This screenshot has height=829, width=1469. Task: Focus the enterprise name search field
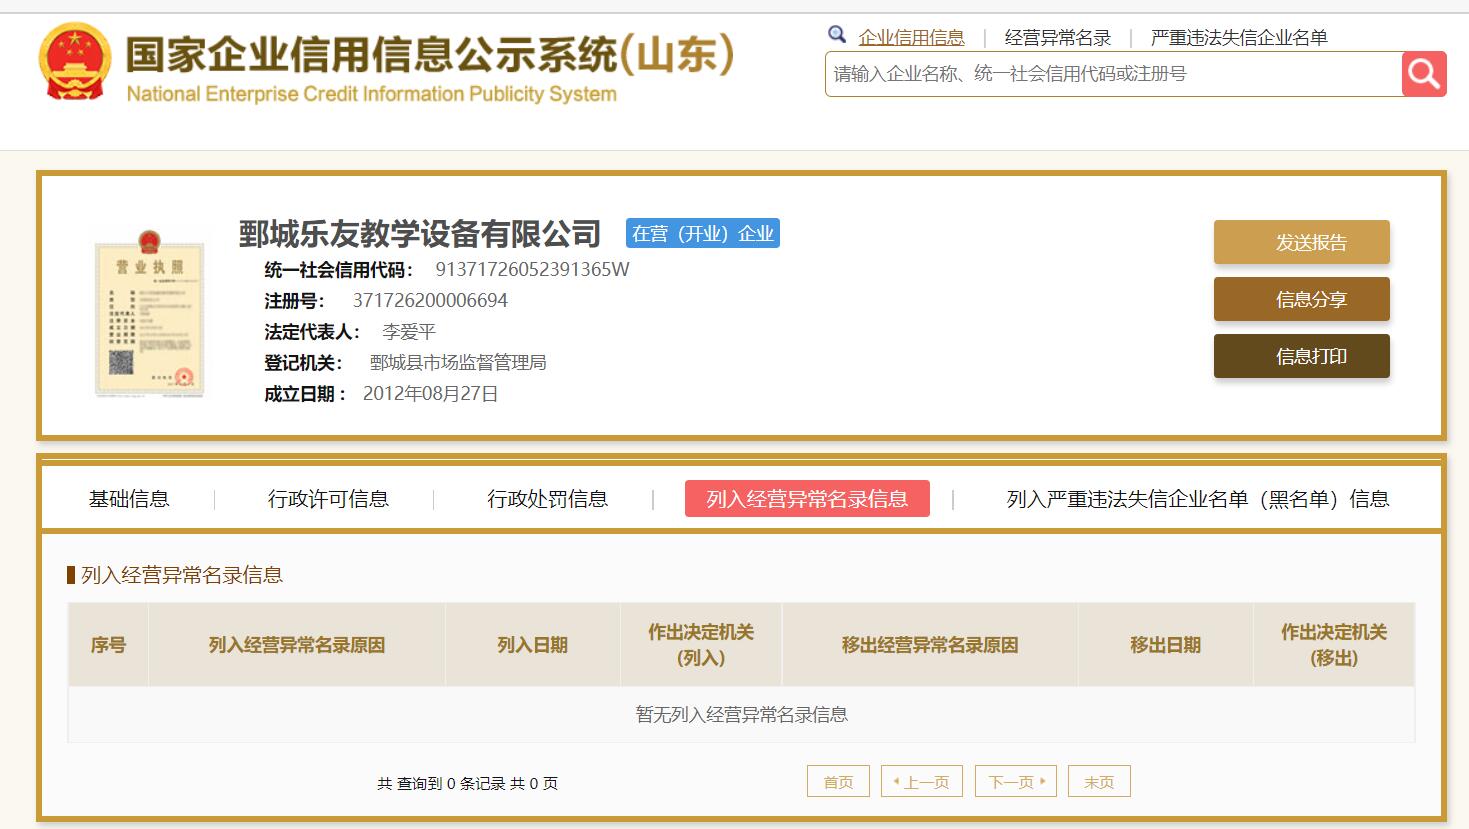pyautogui.click(x=1113, y=74)
